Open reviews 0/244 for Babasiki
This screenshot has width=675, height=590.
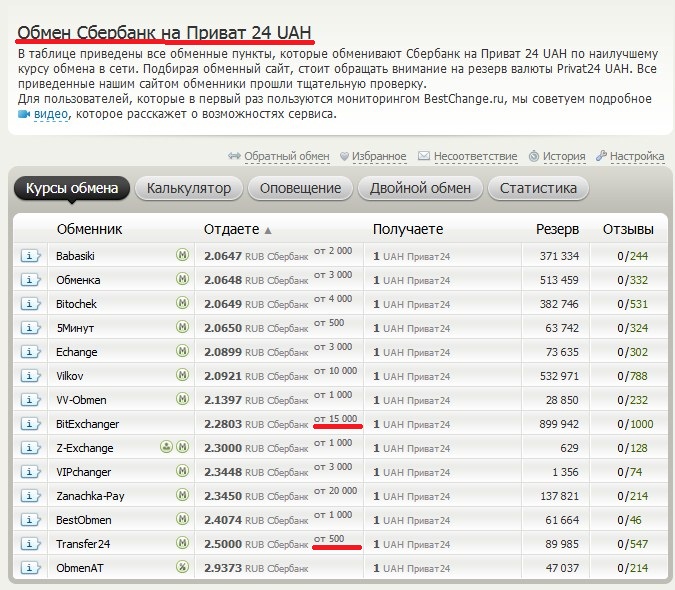click(x=632, y=256)
